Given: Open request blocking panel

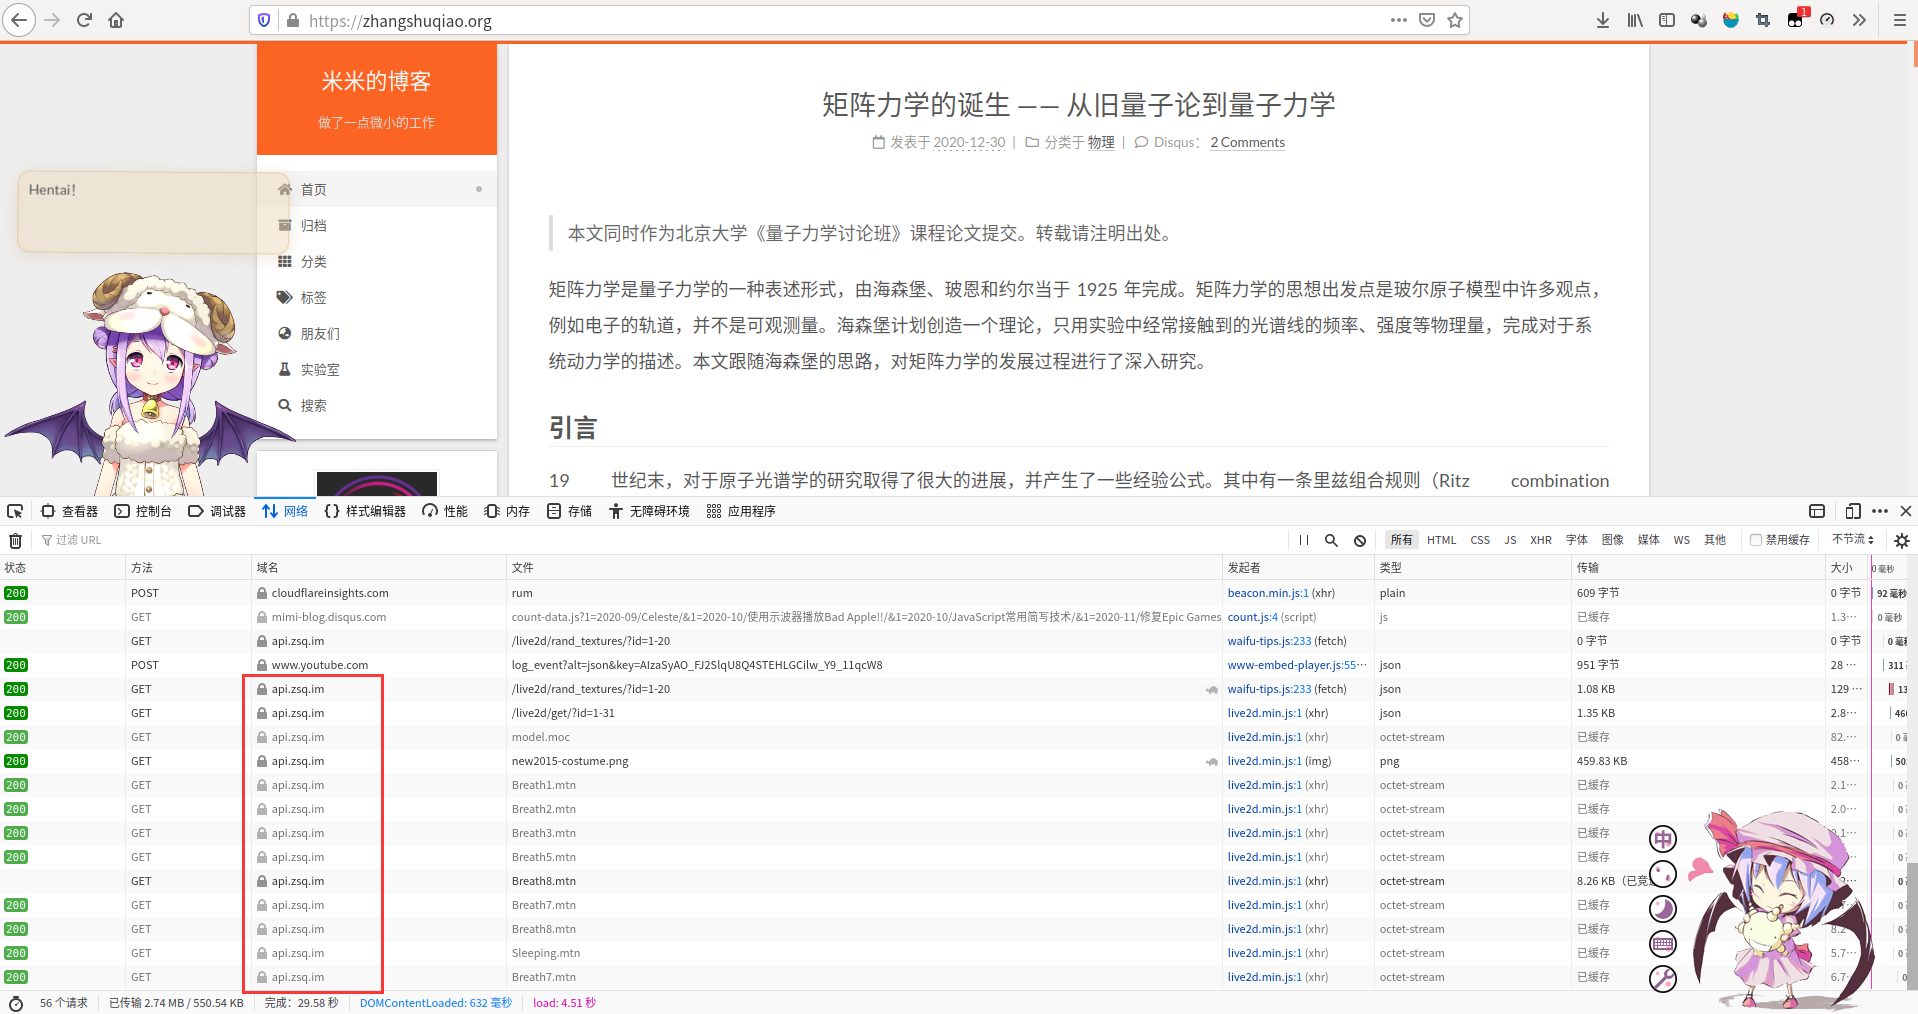Looking at the screenshot, I should click(x=1360, y=540).
